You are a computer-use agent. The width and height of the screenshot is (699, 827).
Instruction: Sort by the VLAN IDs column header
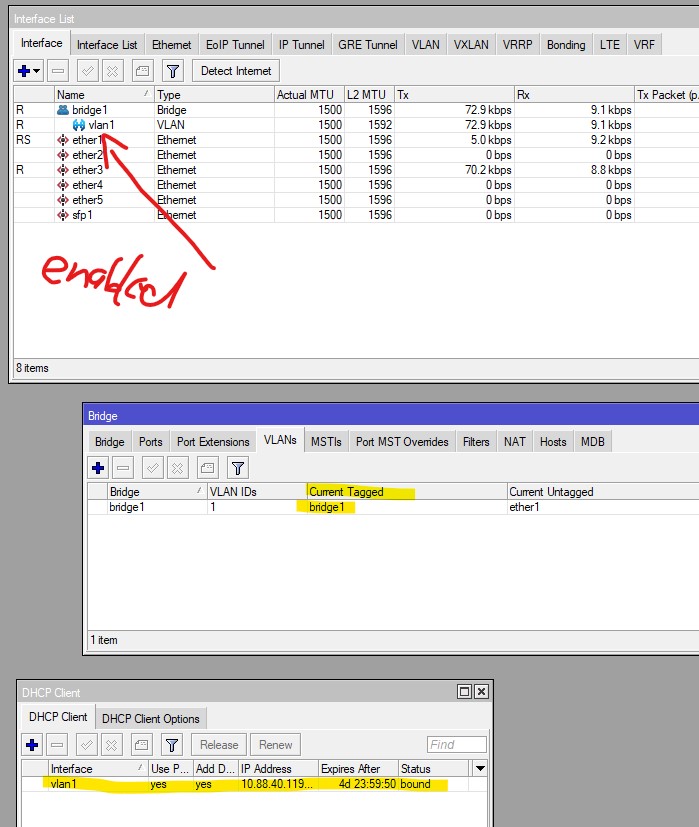257,492
